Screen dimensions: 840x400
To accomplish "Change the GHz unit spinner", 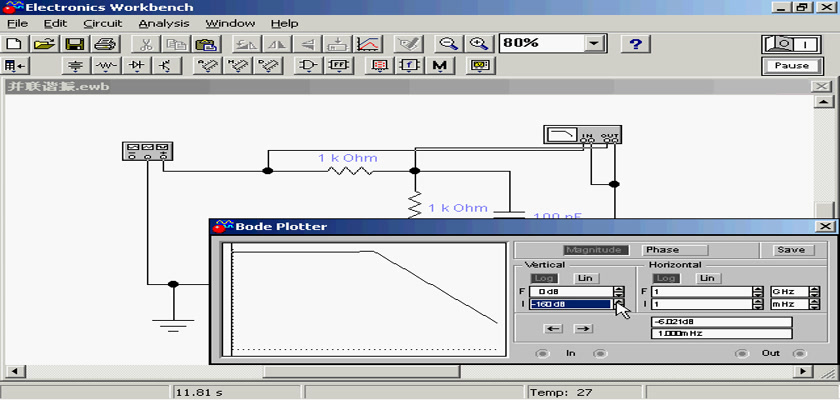I will click(x=815, y=292).
